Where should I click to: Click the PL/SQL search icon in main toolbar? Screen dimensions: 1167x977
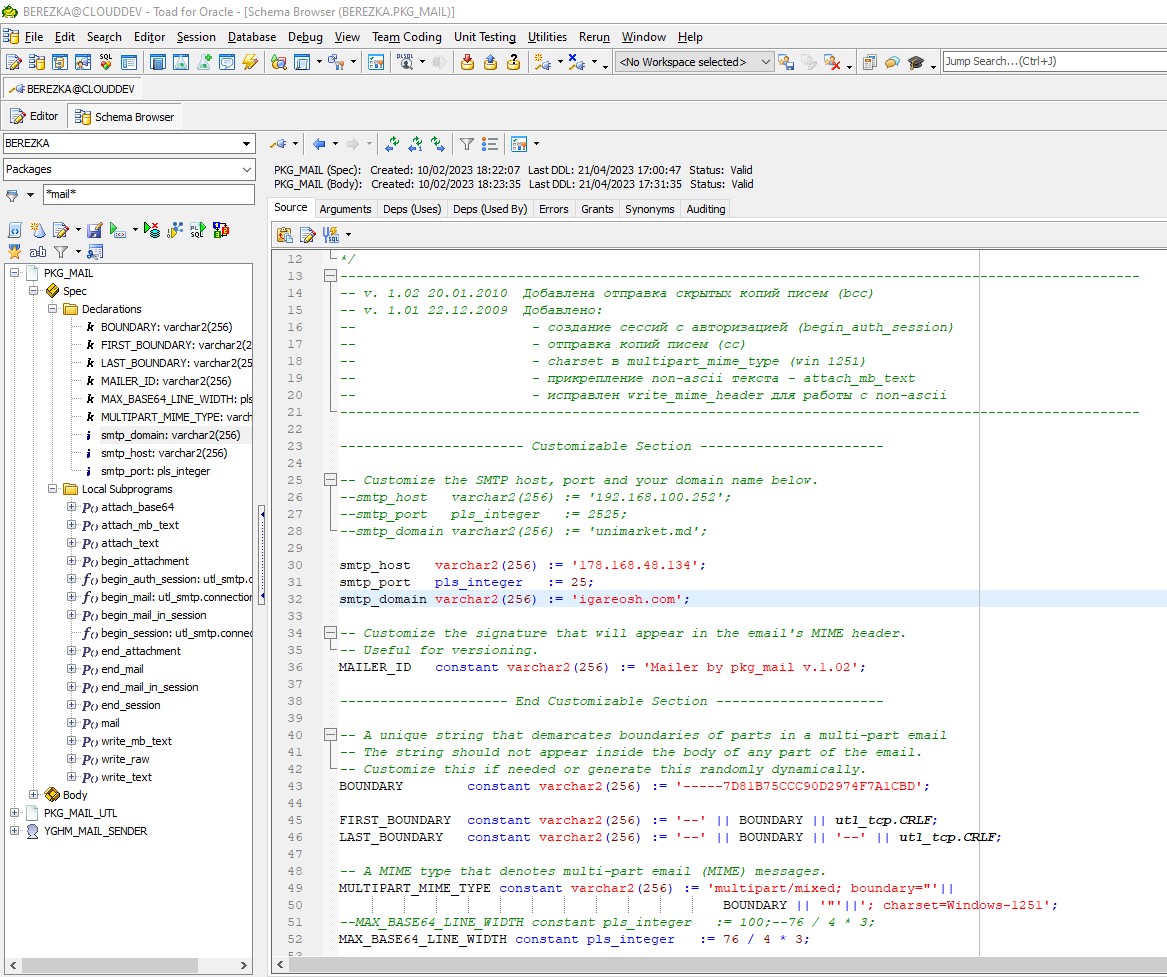[405, 63]
